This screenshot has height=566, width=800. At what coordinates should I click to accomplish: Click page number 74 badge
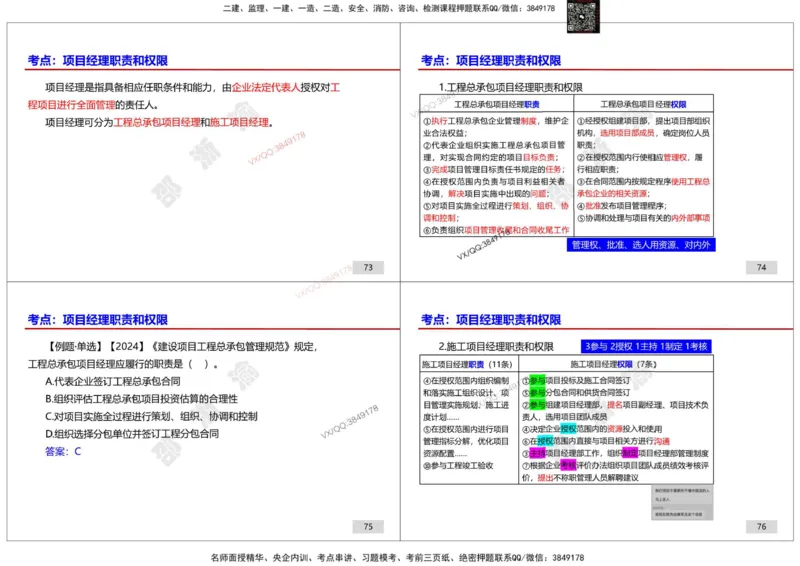pyautogui.click(x=761, y=267)
